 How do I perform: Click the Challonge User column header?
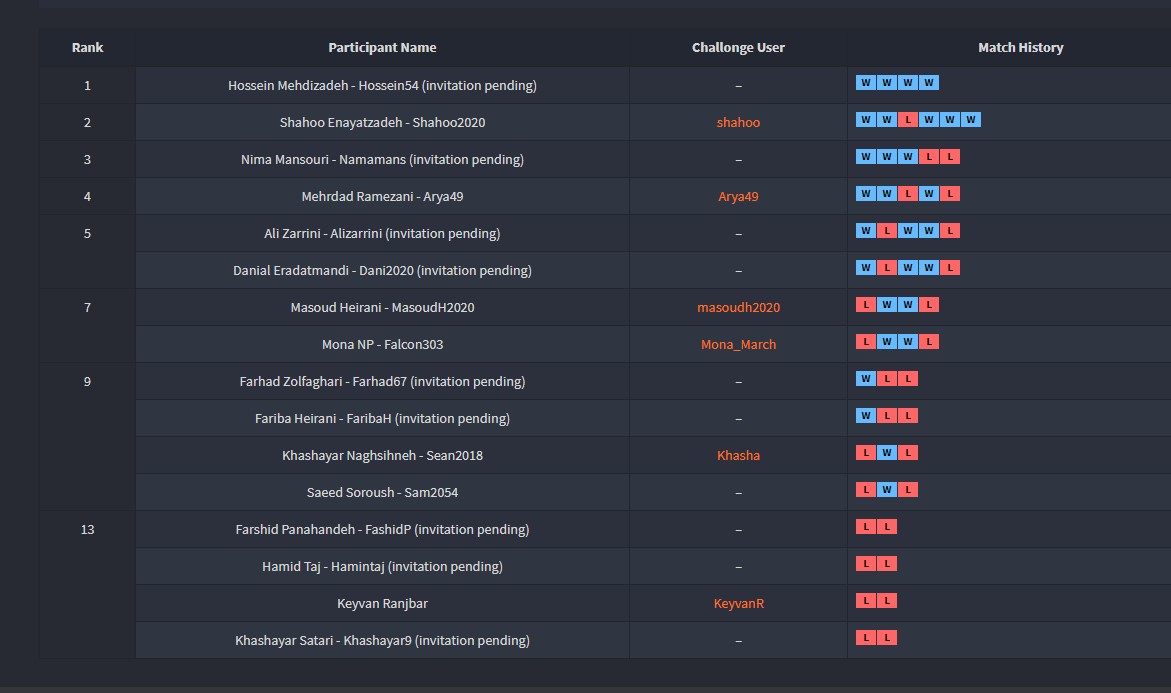click(x=738, y=47)
